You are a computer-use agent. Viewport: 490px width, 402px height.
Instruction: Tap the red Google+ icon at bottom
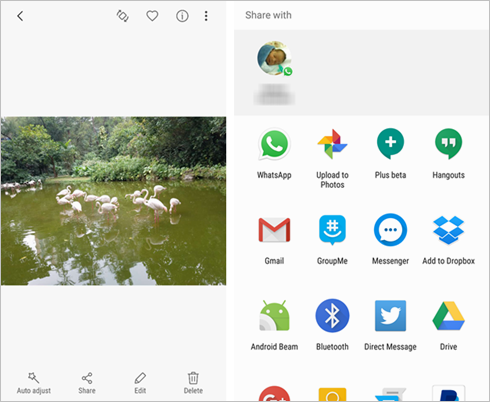274,394
